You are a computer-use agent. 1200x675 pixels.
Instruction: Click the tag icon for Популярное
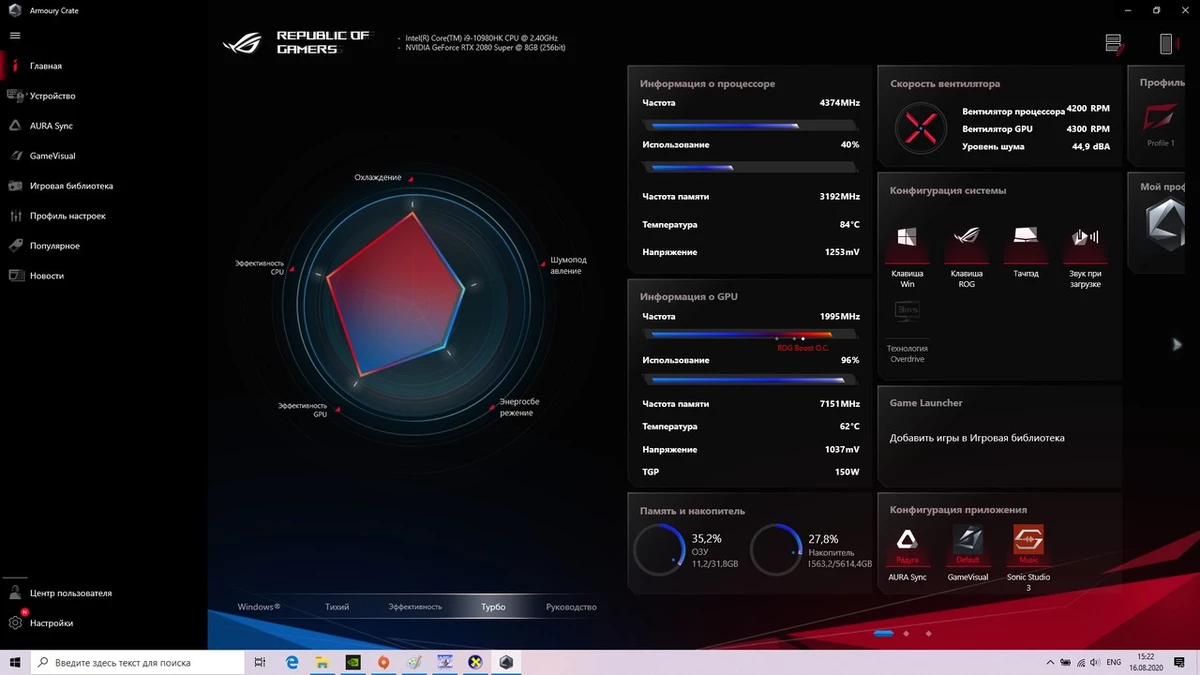click(x=15, y=246)
